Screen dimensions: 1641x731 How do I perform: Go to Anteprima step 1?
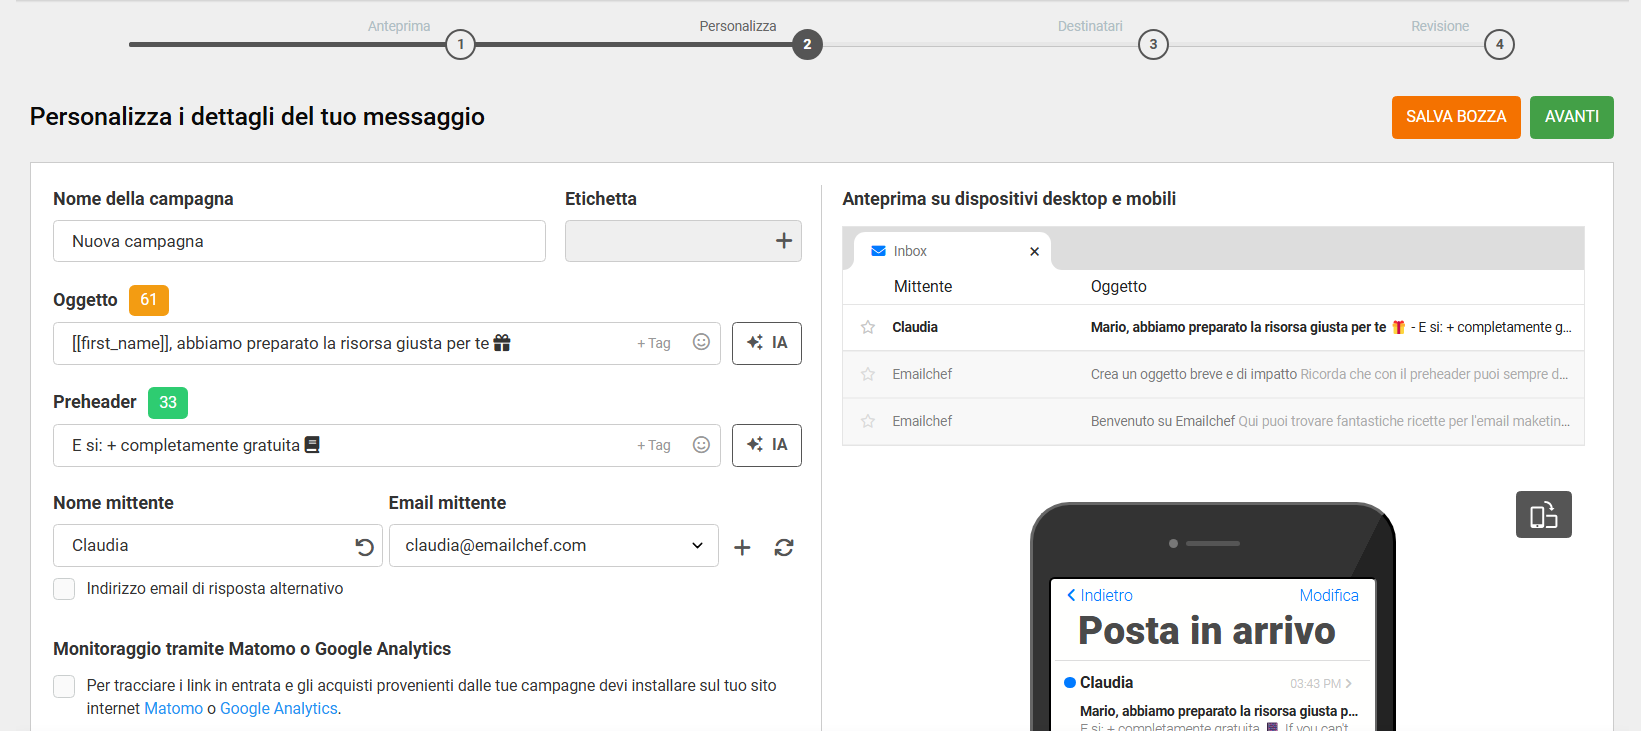(x=460, y=45)
